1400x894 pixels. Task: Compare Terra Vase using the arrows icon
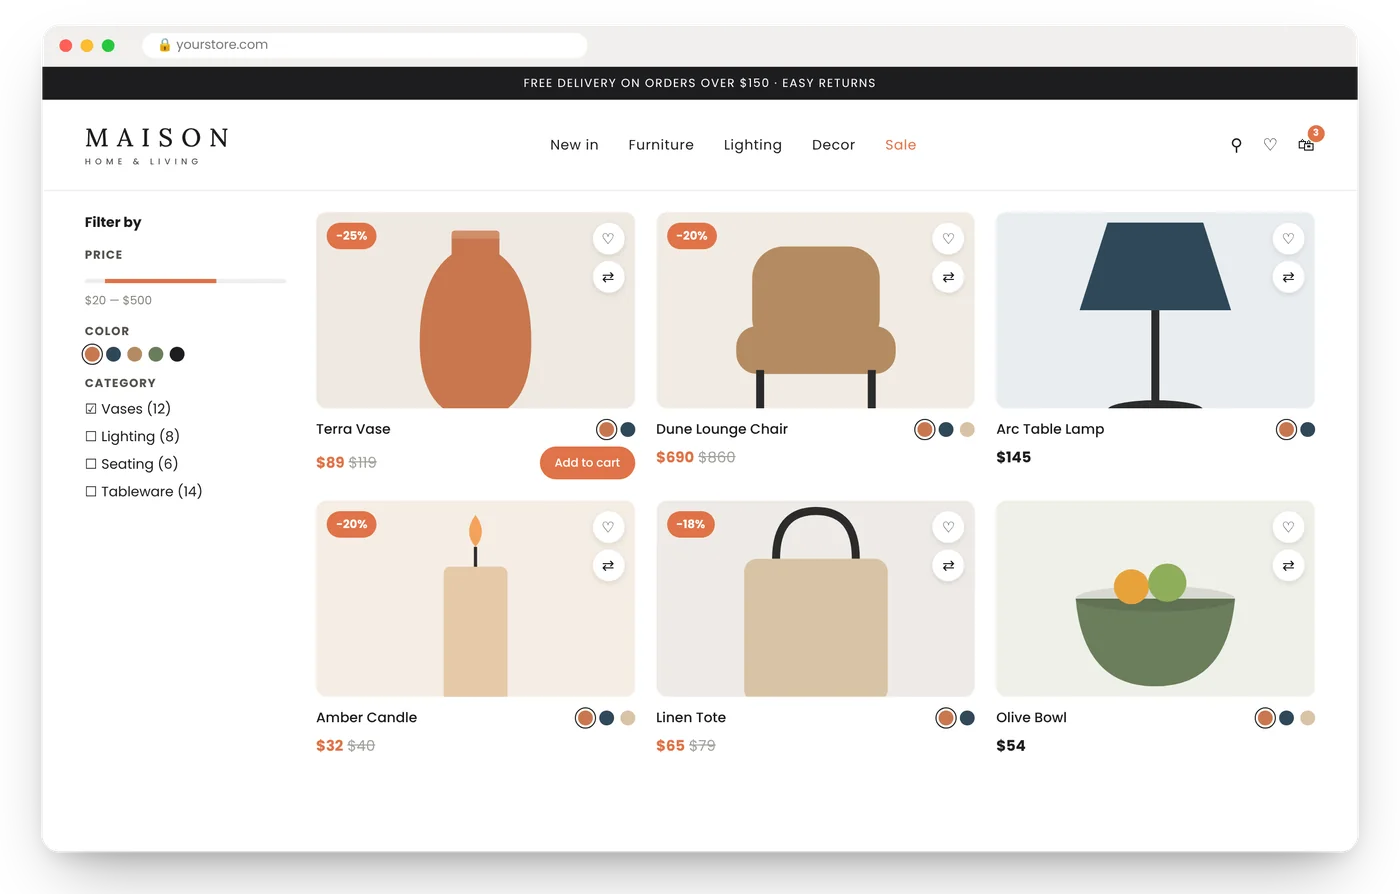608,277
